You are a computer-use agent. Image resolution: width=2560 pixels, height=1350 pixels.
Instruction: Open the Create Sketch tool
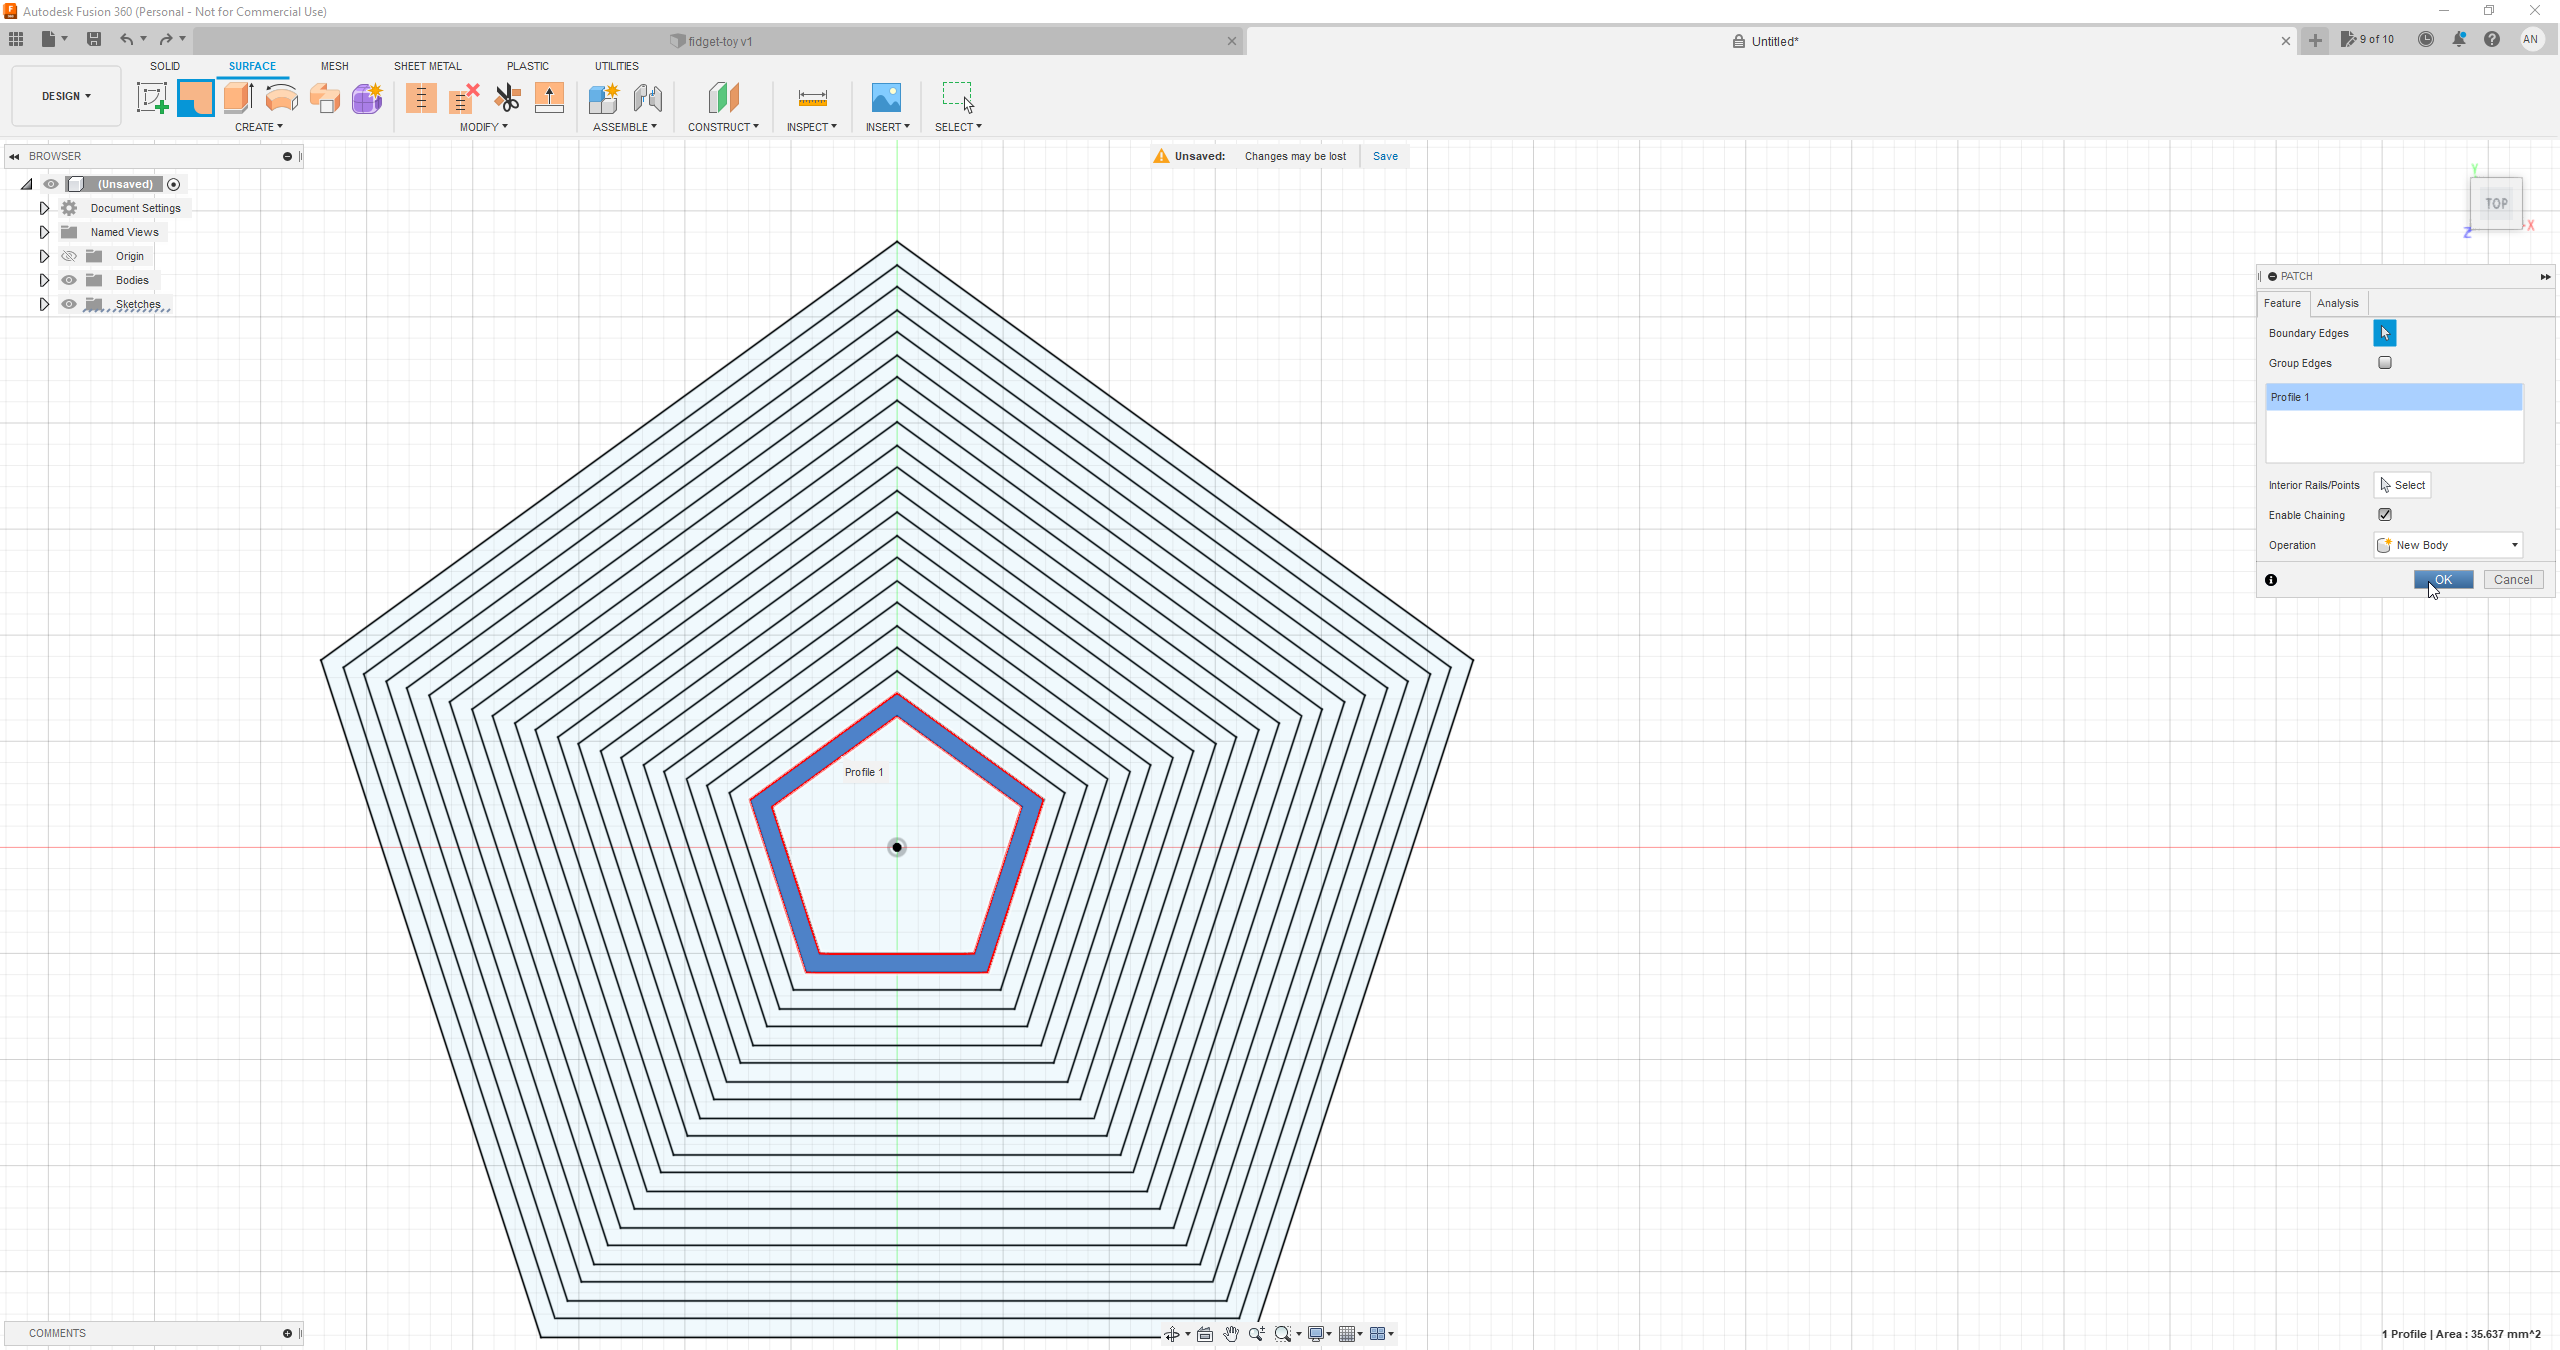[152, 98]
